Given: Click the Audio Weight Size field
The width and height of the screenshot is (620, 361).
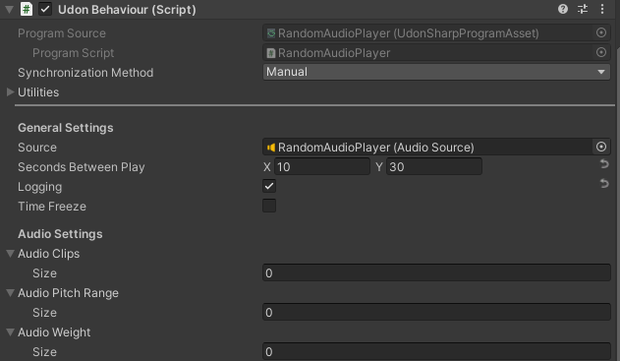Looking at the screenshot, I should (x=436, y=351).
